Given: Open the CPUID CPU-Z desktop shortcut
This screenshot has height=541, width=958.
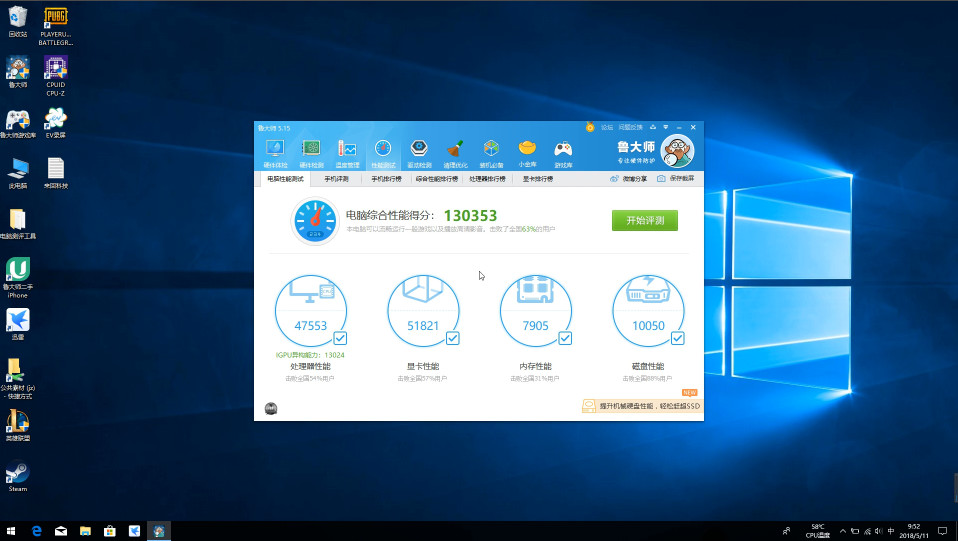Looking at the screenshot, I should [56, 76].
